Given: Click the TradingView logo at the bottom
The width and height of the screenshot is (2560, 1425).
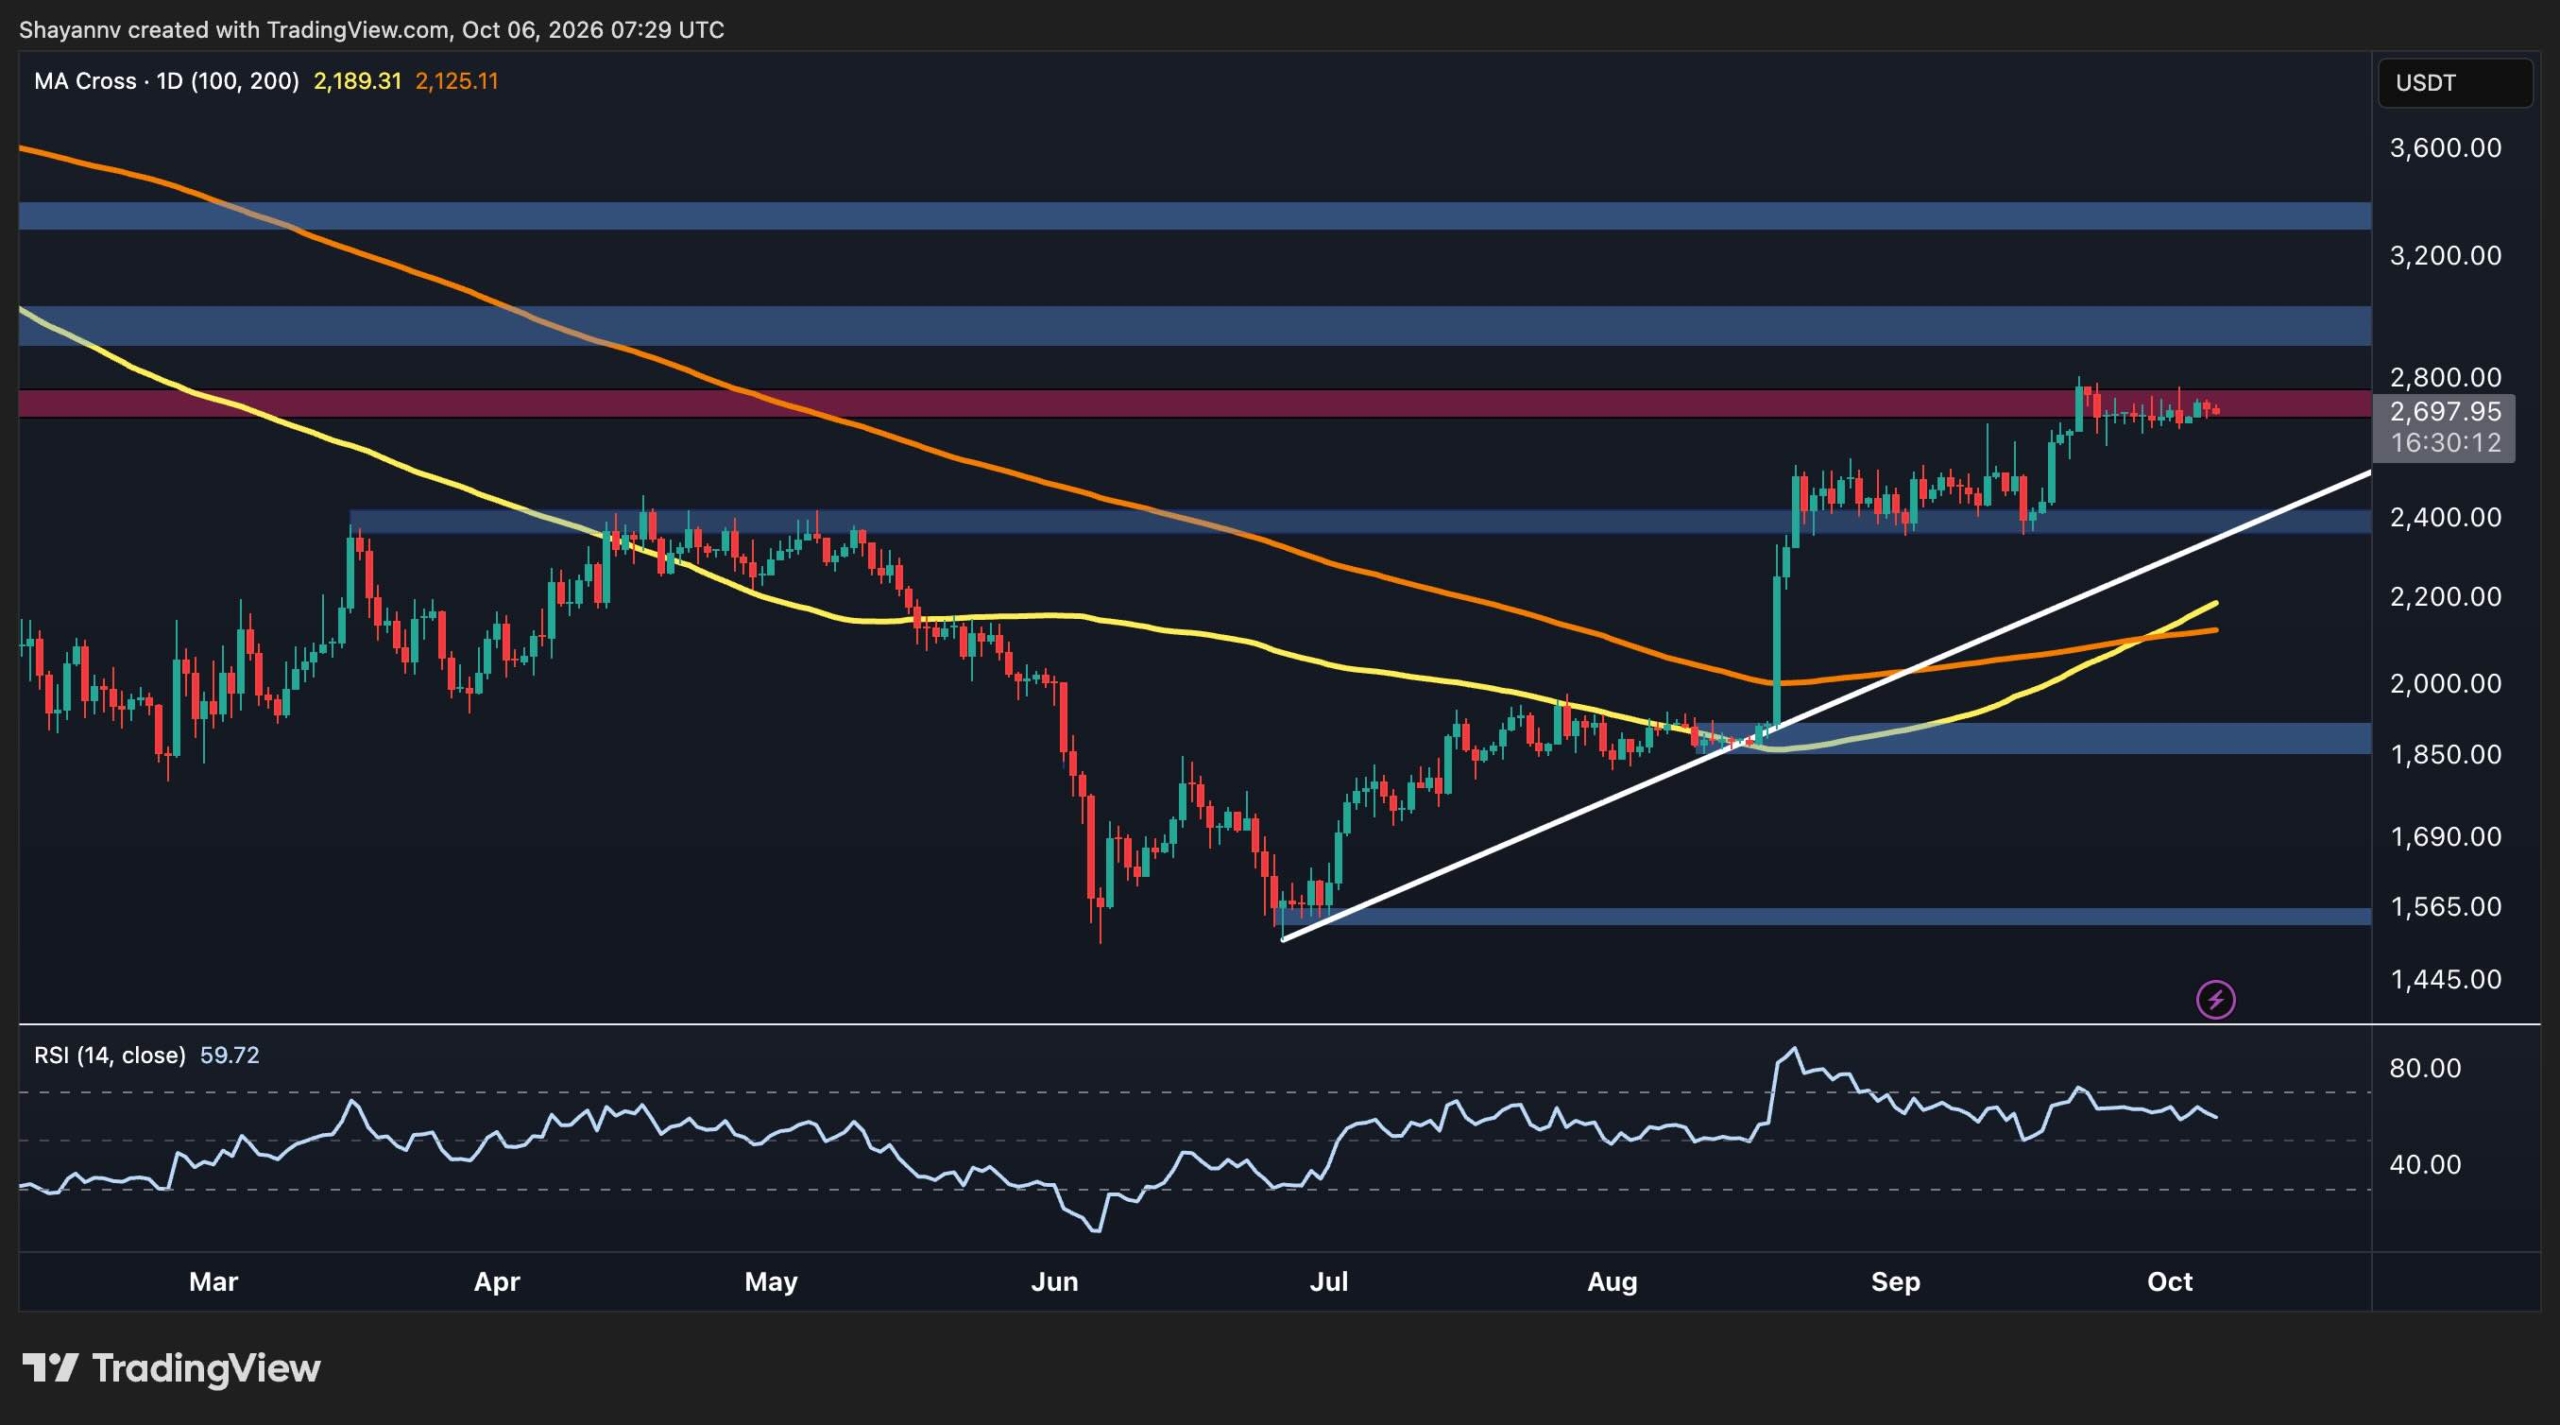Looking at the screenshot, I should (x=171, y=1368).
